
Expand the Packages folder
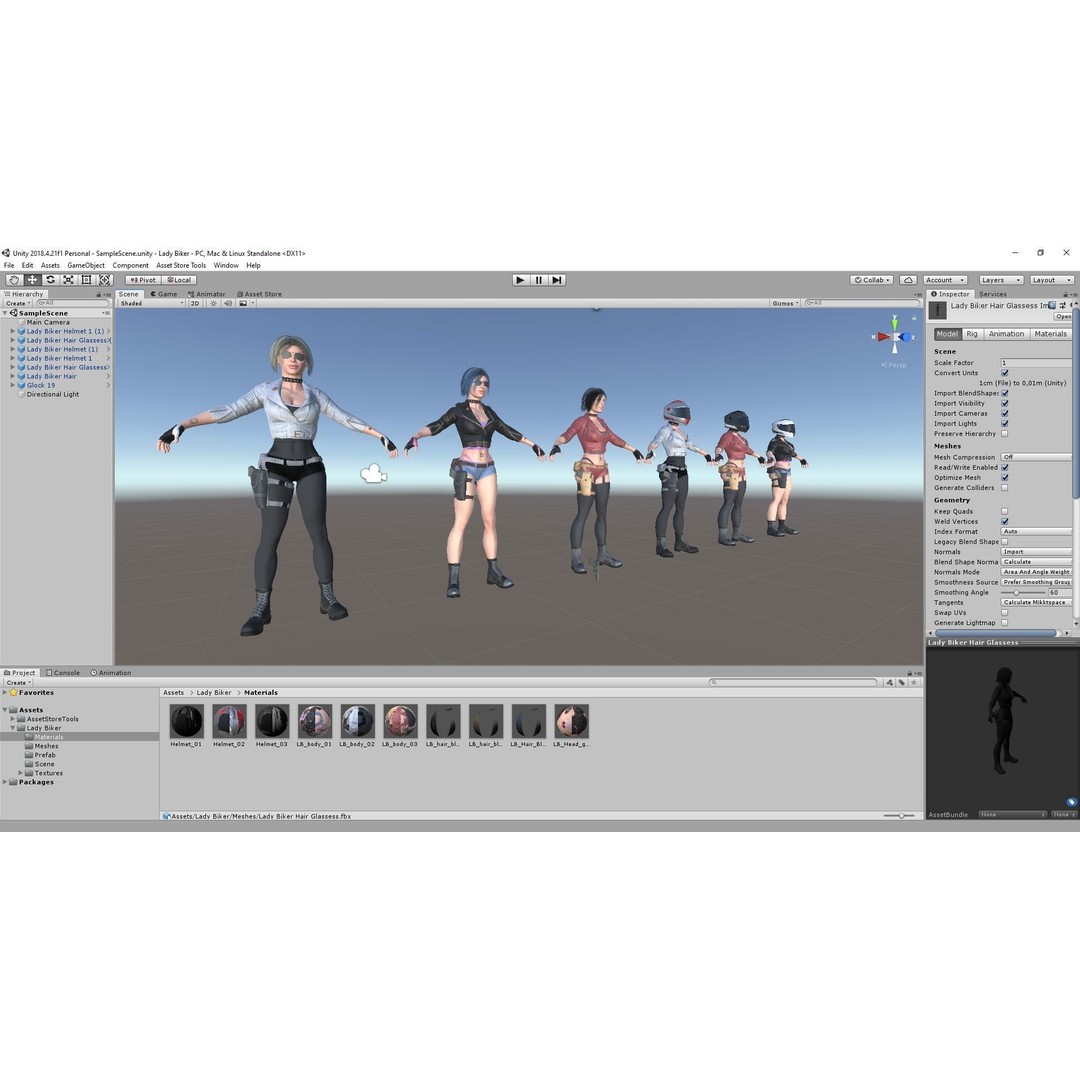coord(5,782)
